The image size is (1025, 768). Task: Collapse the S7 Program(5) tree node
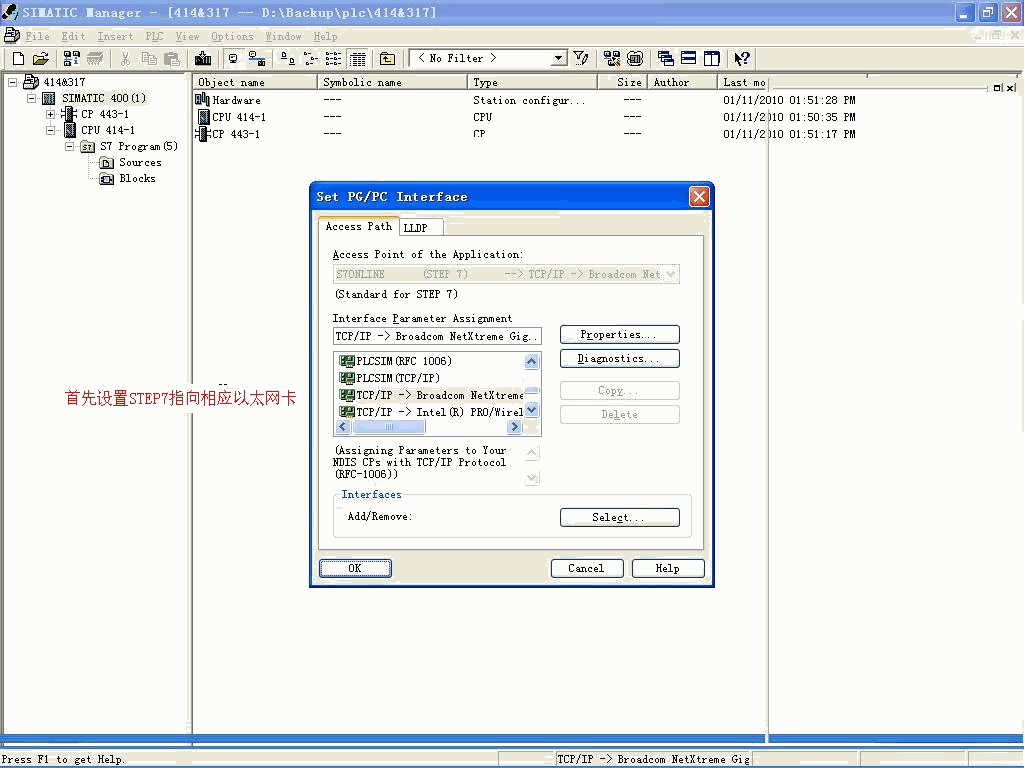tap(69, 146)
